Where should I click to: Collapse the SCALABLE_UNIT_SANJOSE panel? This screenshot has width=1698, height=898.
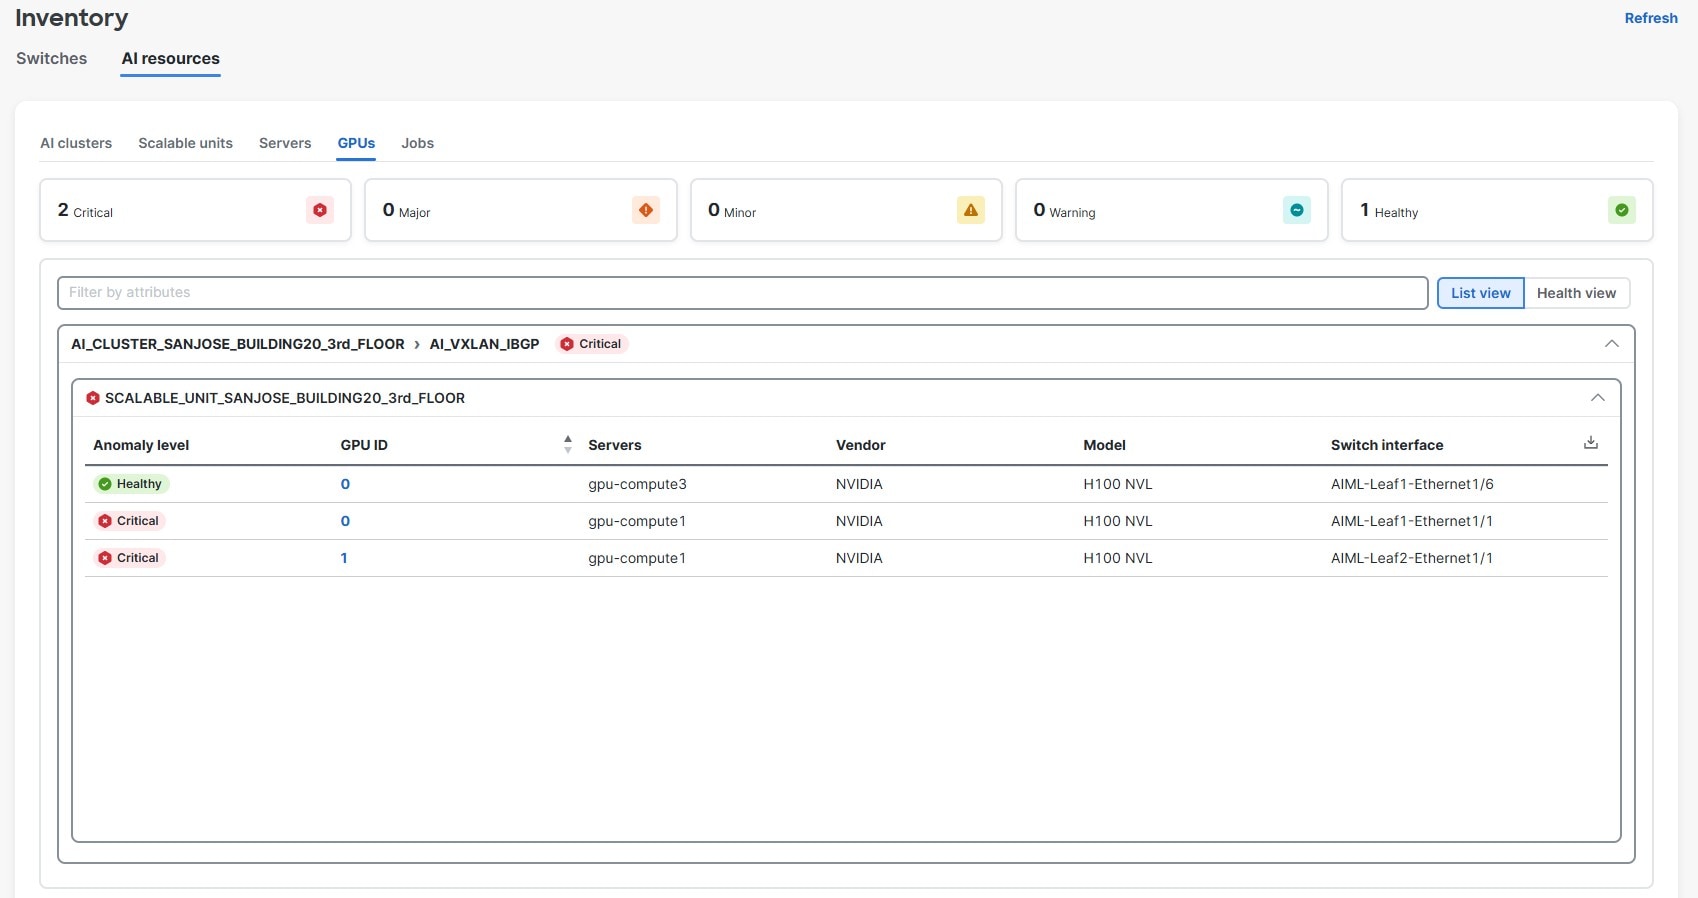[1597, 398]
